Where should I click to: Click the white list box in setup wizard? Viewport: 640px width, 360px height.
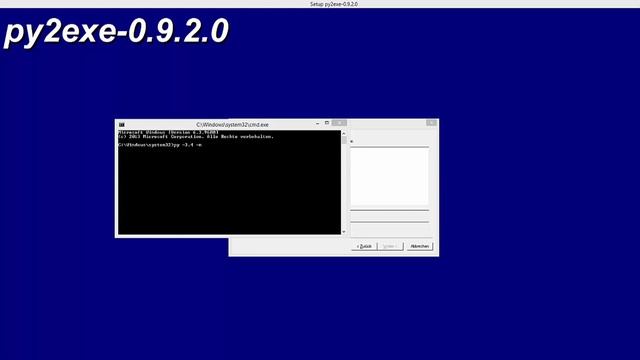(389, 176)
